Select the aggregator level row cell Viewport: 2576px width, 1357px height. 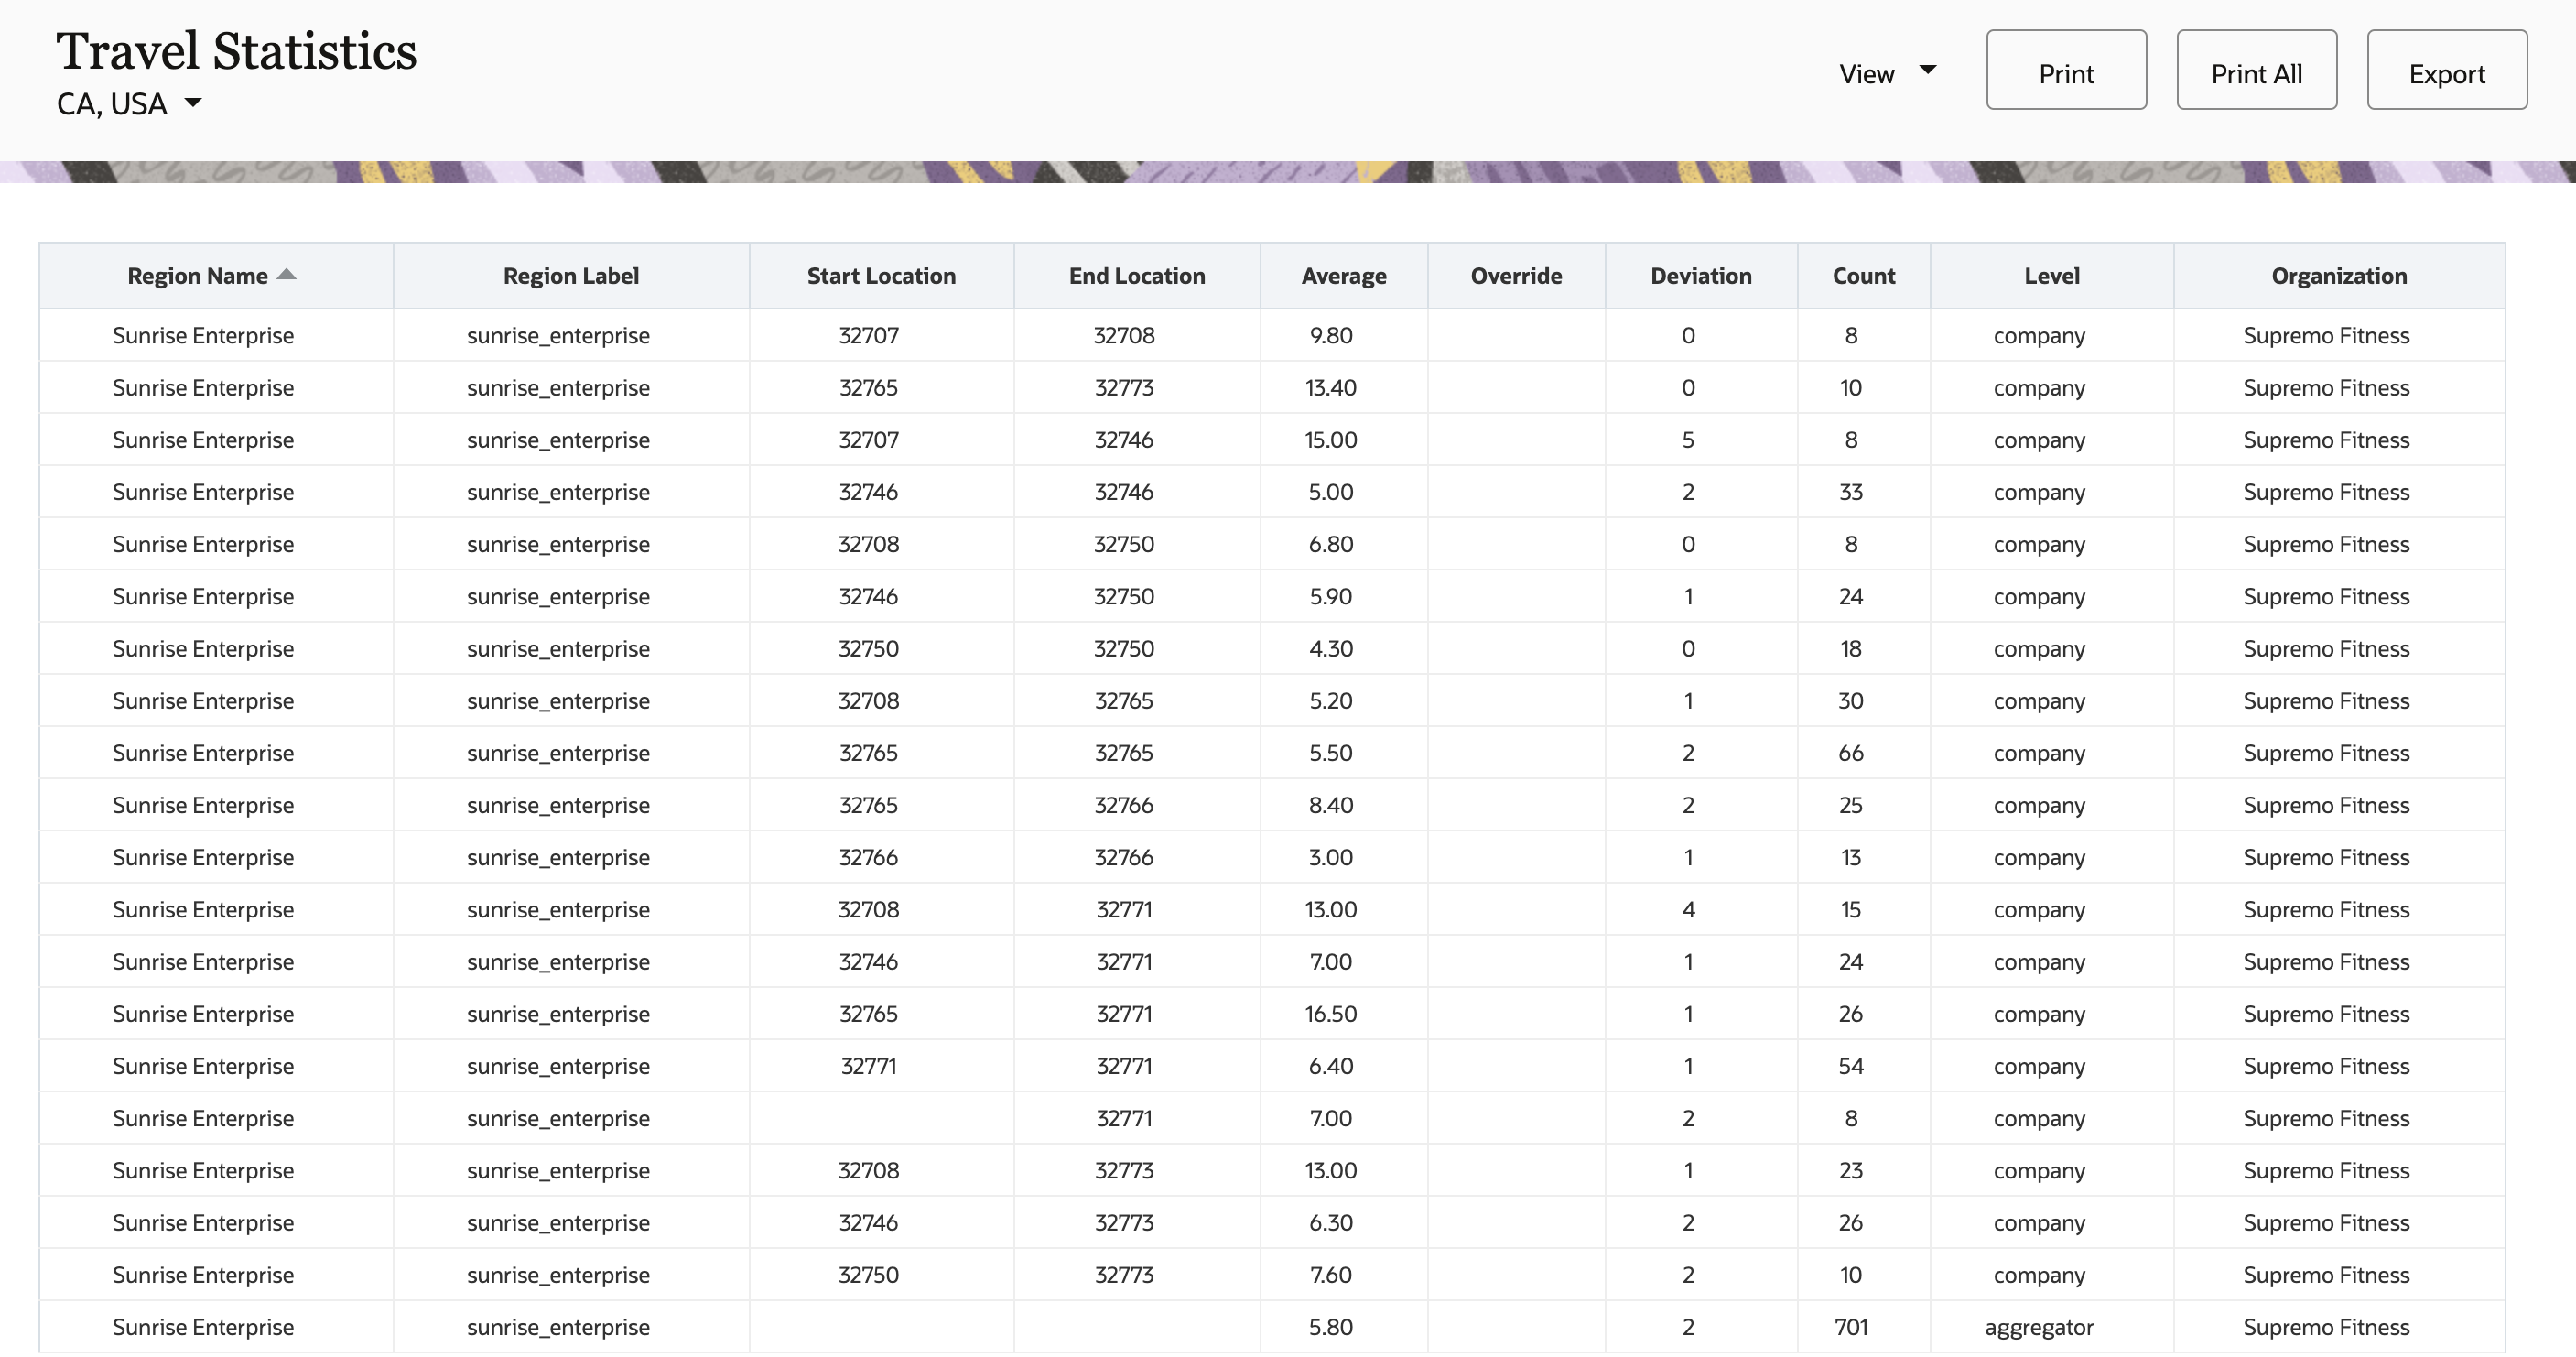tap(2038, 1327)
